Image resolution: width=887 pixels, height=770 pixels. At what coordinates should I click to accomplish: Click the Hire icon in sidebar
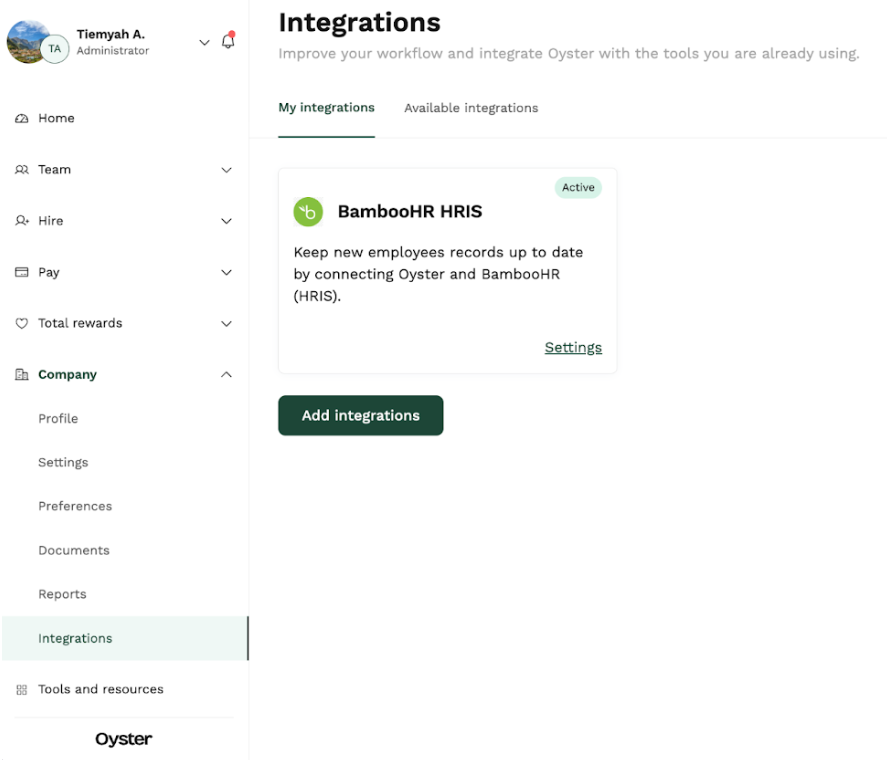click(x=21, y=221)
